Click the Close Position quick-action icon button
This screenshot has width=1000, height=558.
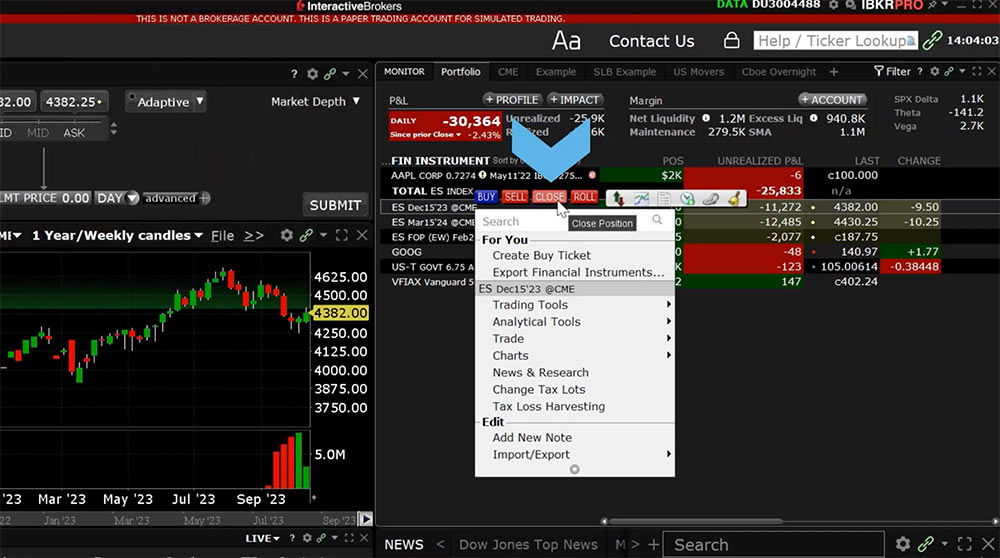click(x=549, y=197)
